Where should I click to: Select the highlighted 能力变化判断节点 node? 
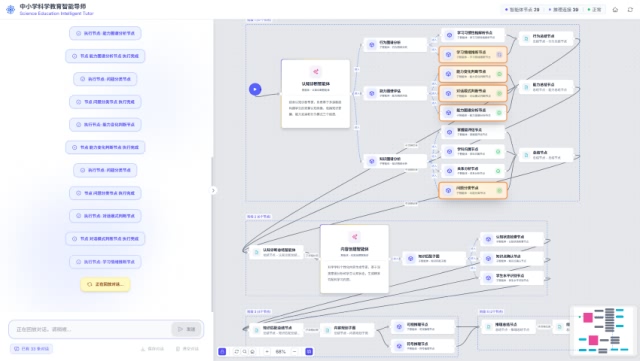tap(473, 74)
